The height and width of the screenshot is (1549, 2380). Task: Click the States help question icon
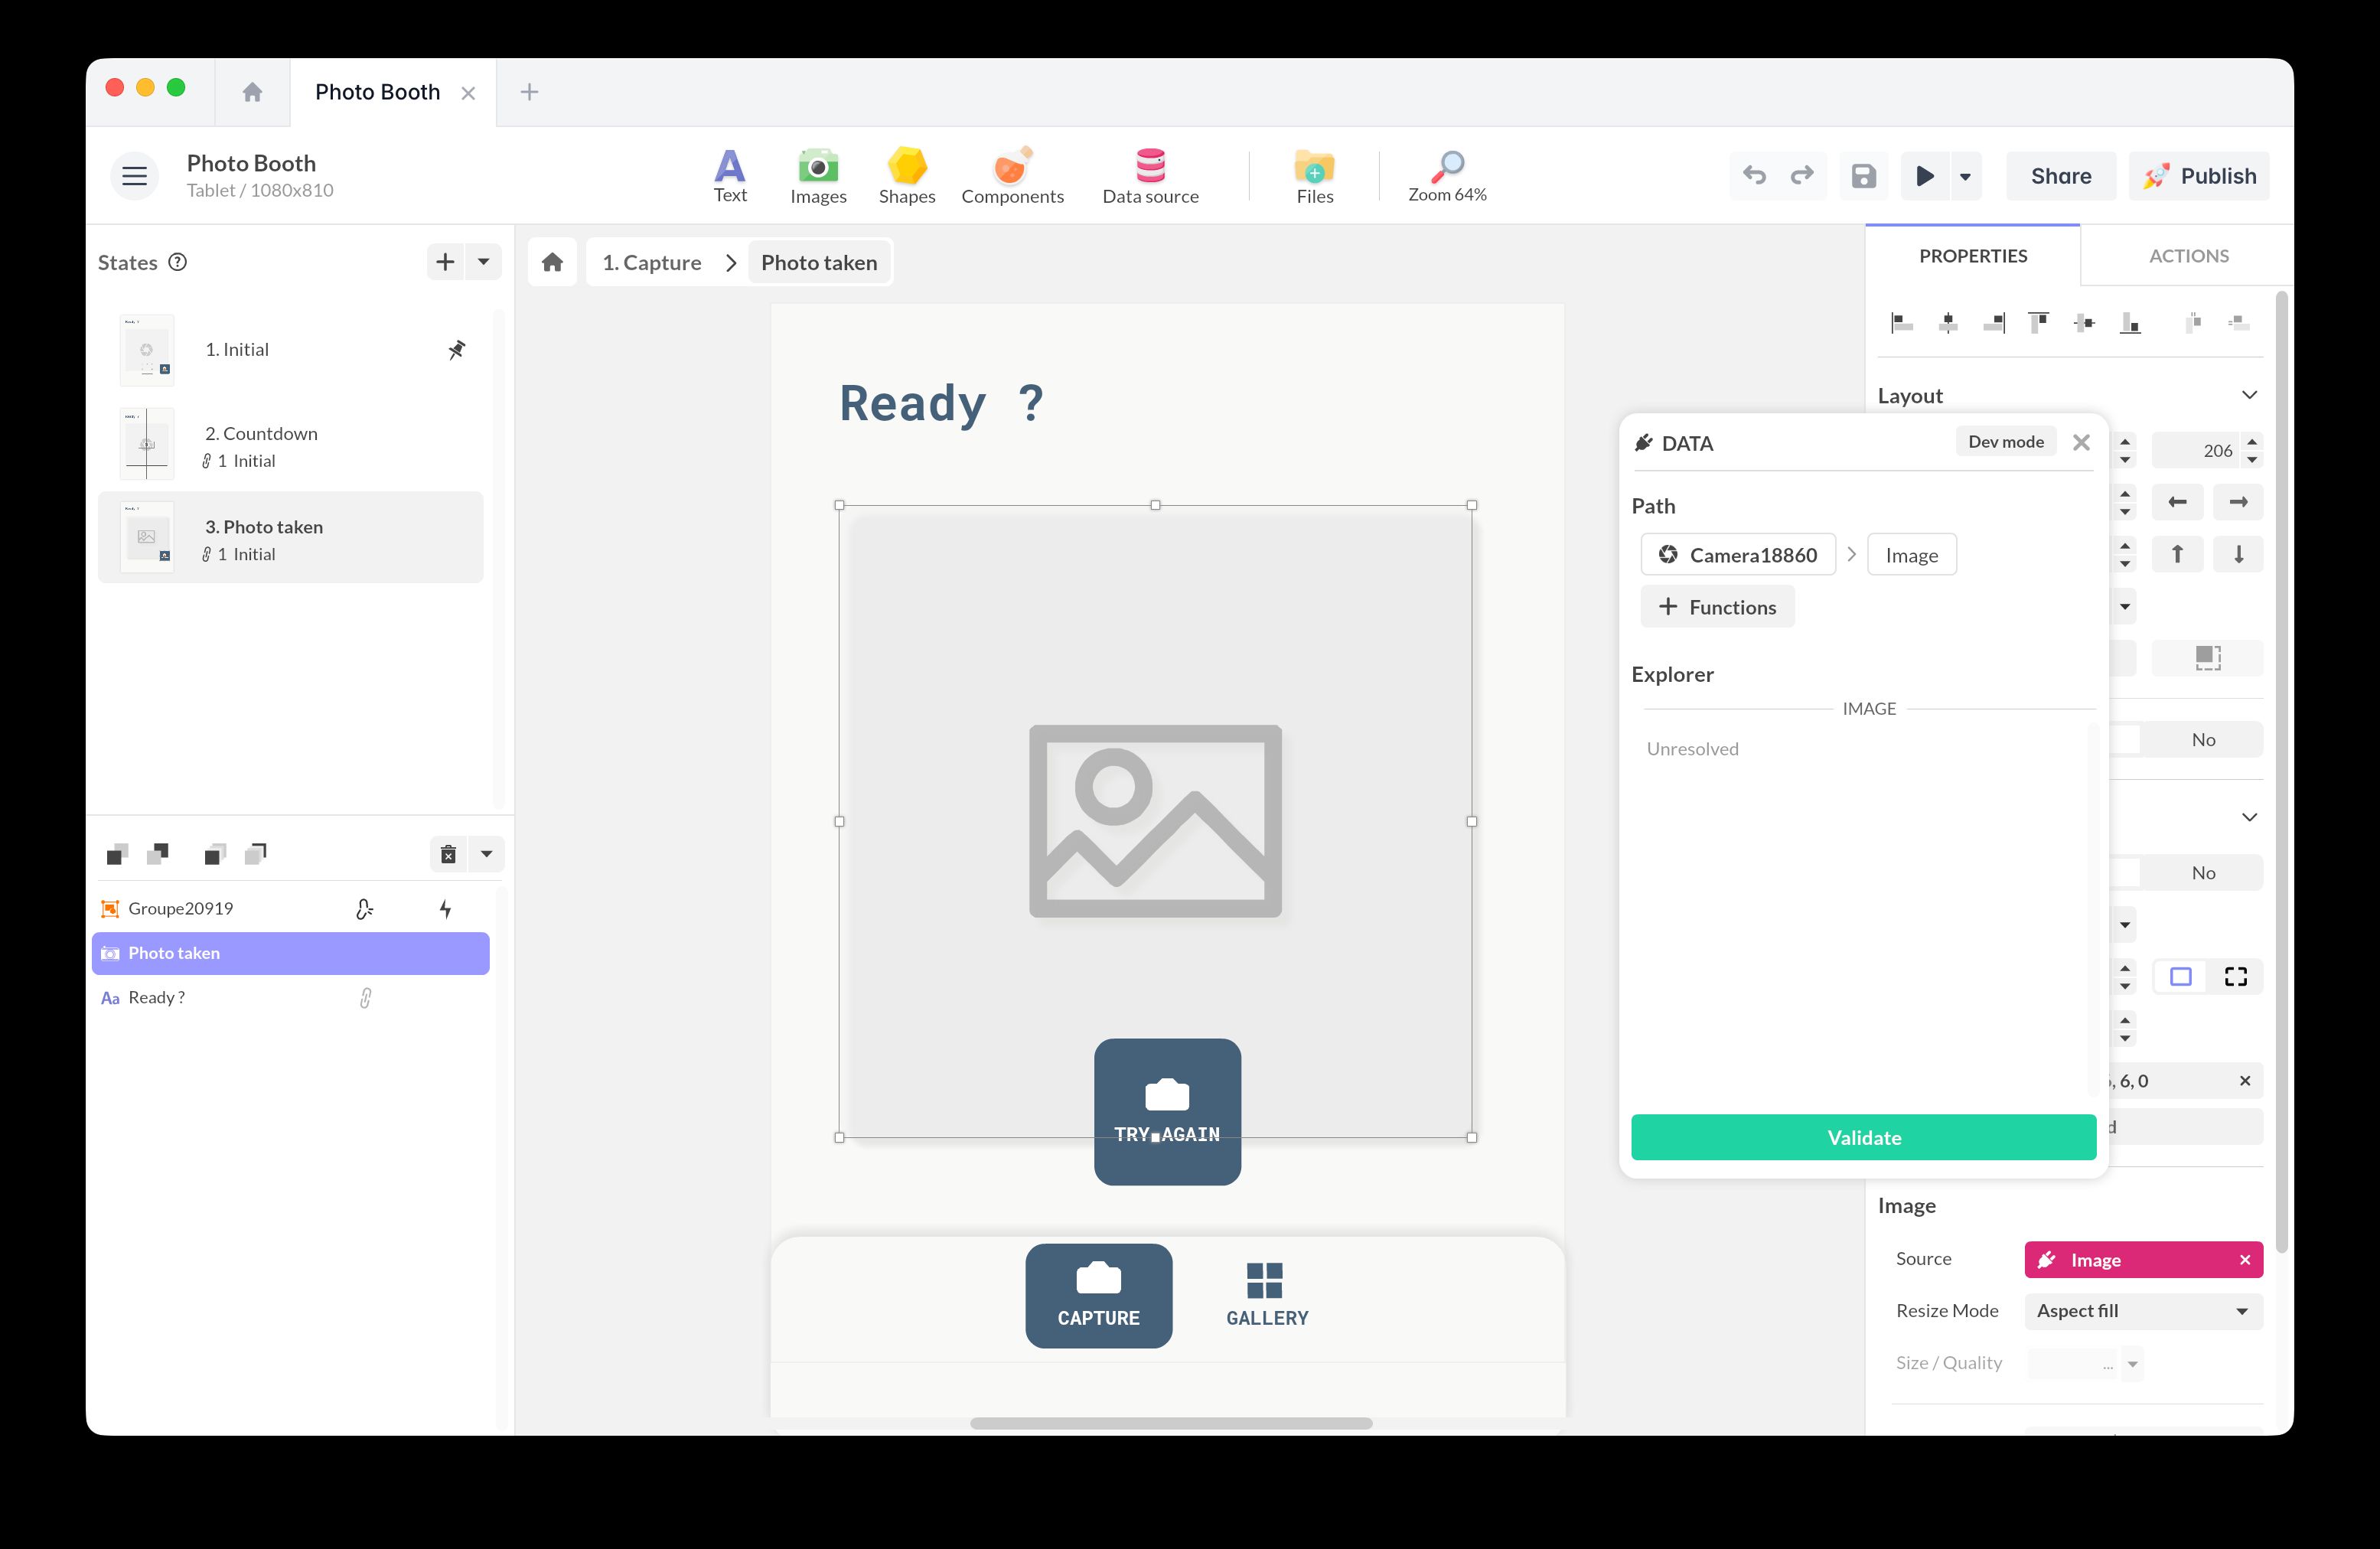[x=178, y=262]
